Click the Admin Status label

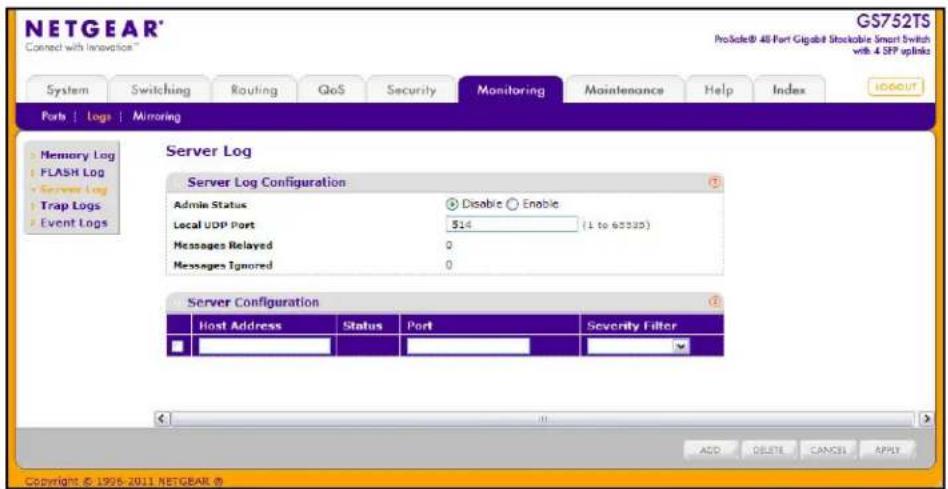[x=210, y=204]
